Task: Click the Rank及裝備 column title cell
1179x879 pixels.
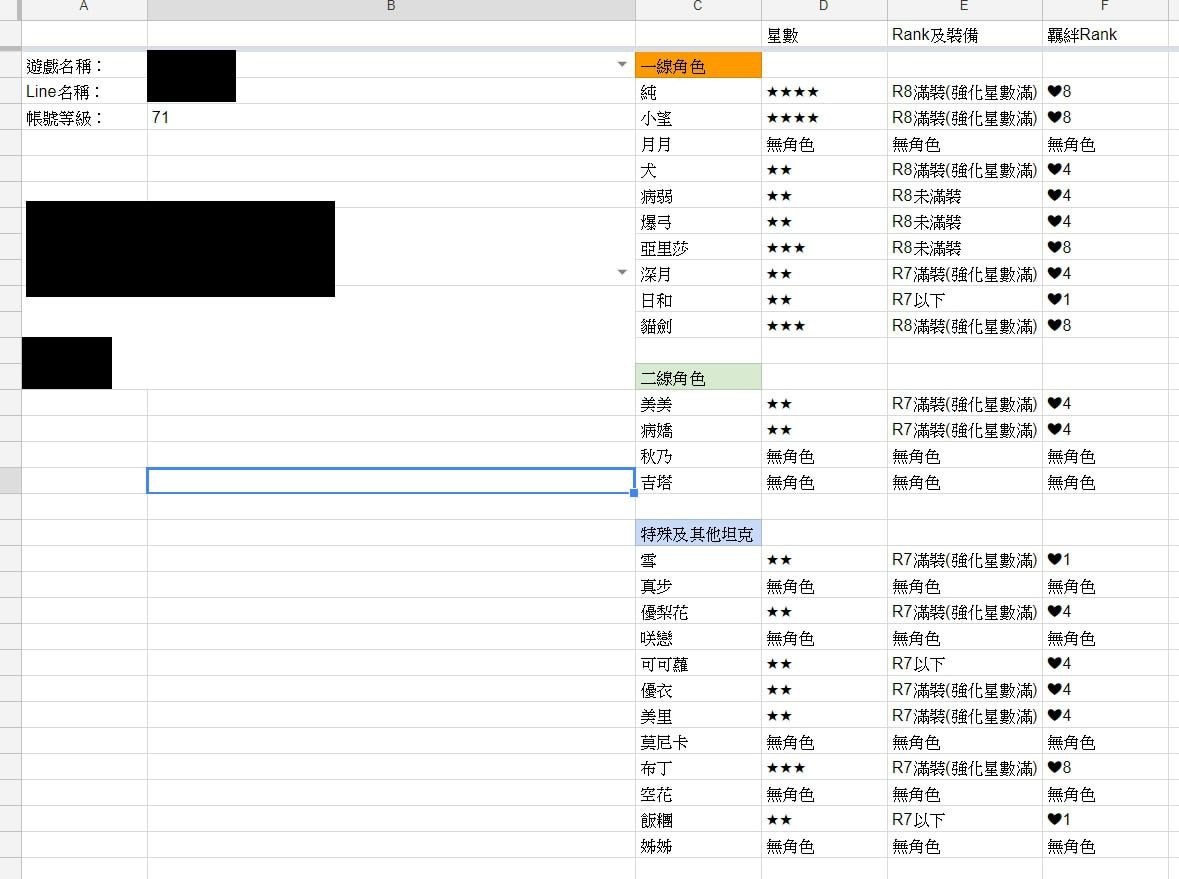Action: point(965,35)
